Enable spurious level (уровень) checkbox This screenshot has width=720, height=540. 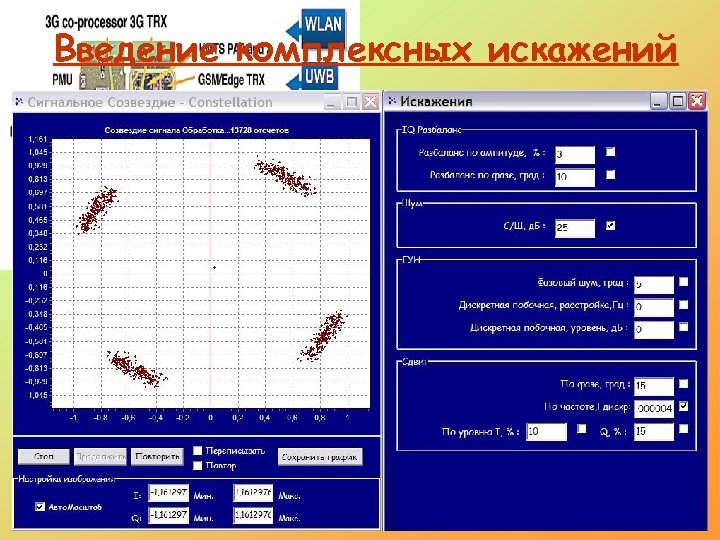[x=683, y=326]
